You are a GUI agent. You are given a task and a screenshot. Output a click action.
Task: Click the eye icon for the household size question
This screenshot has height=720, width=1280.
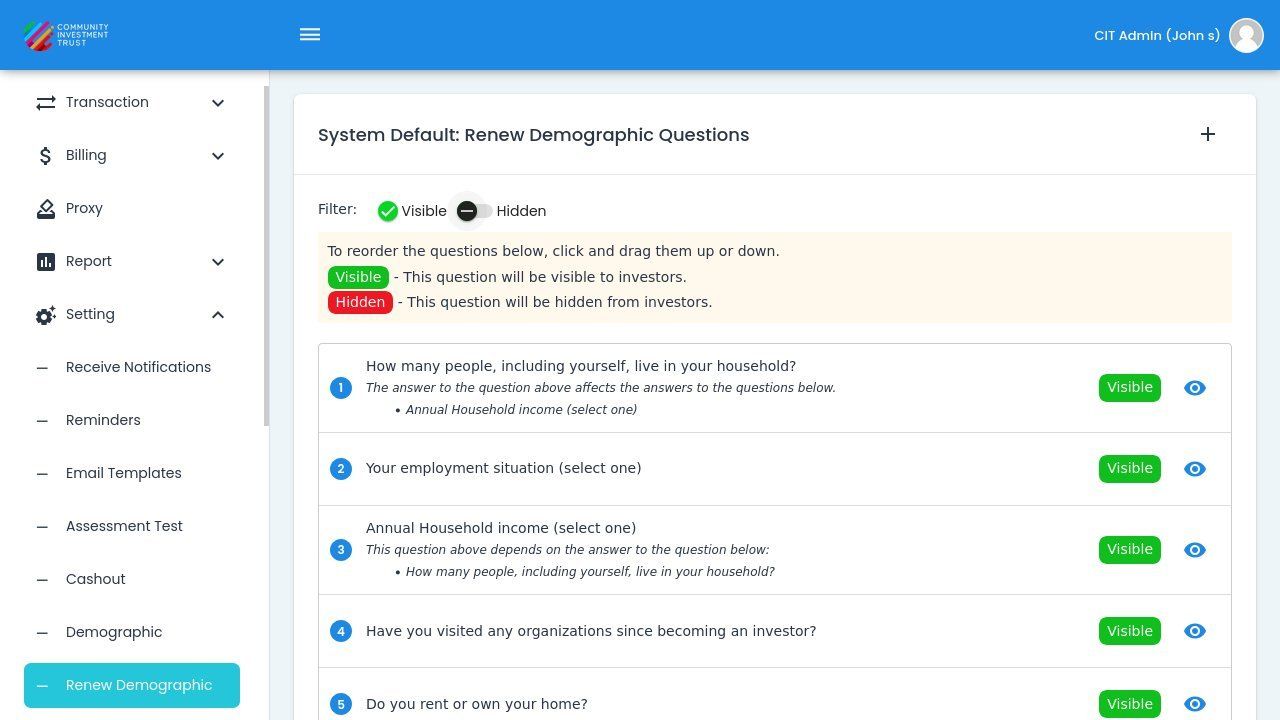[1195, 387]
